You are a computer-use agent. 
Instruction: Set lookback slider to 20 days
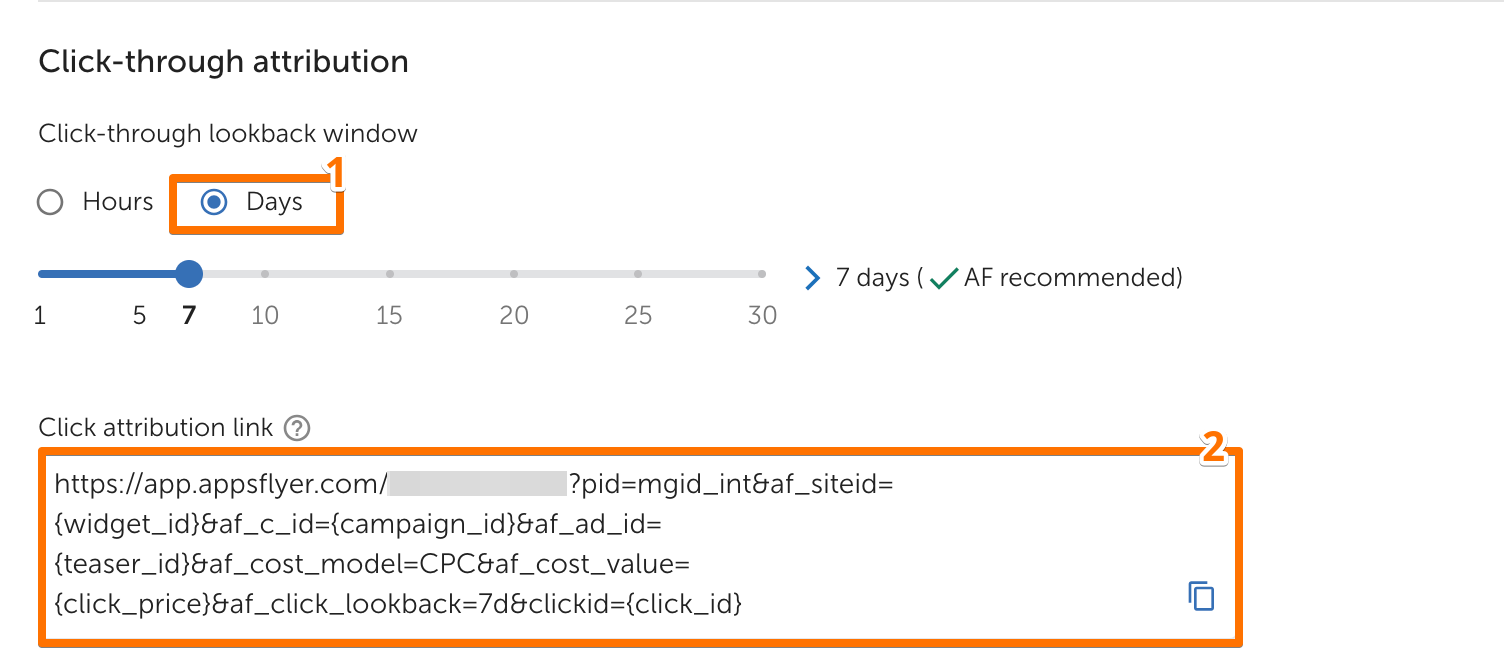(513, 273)
